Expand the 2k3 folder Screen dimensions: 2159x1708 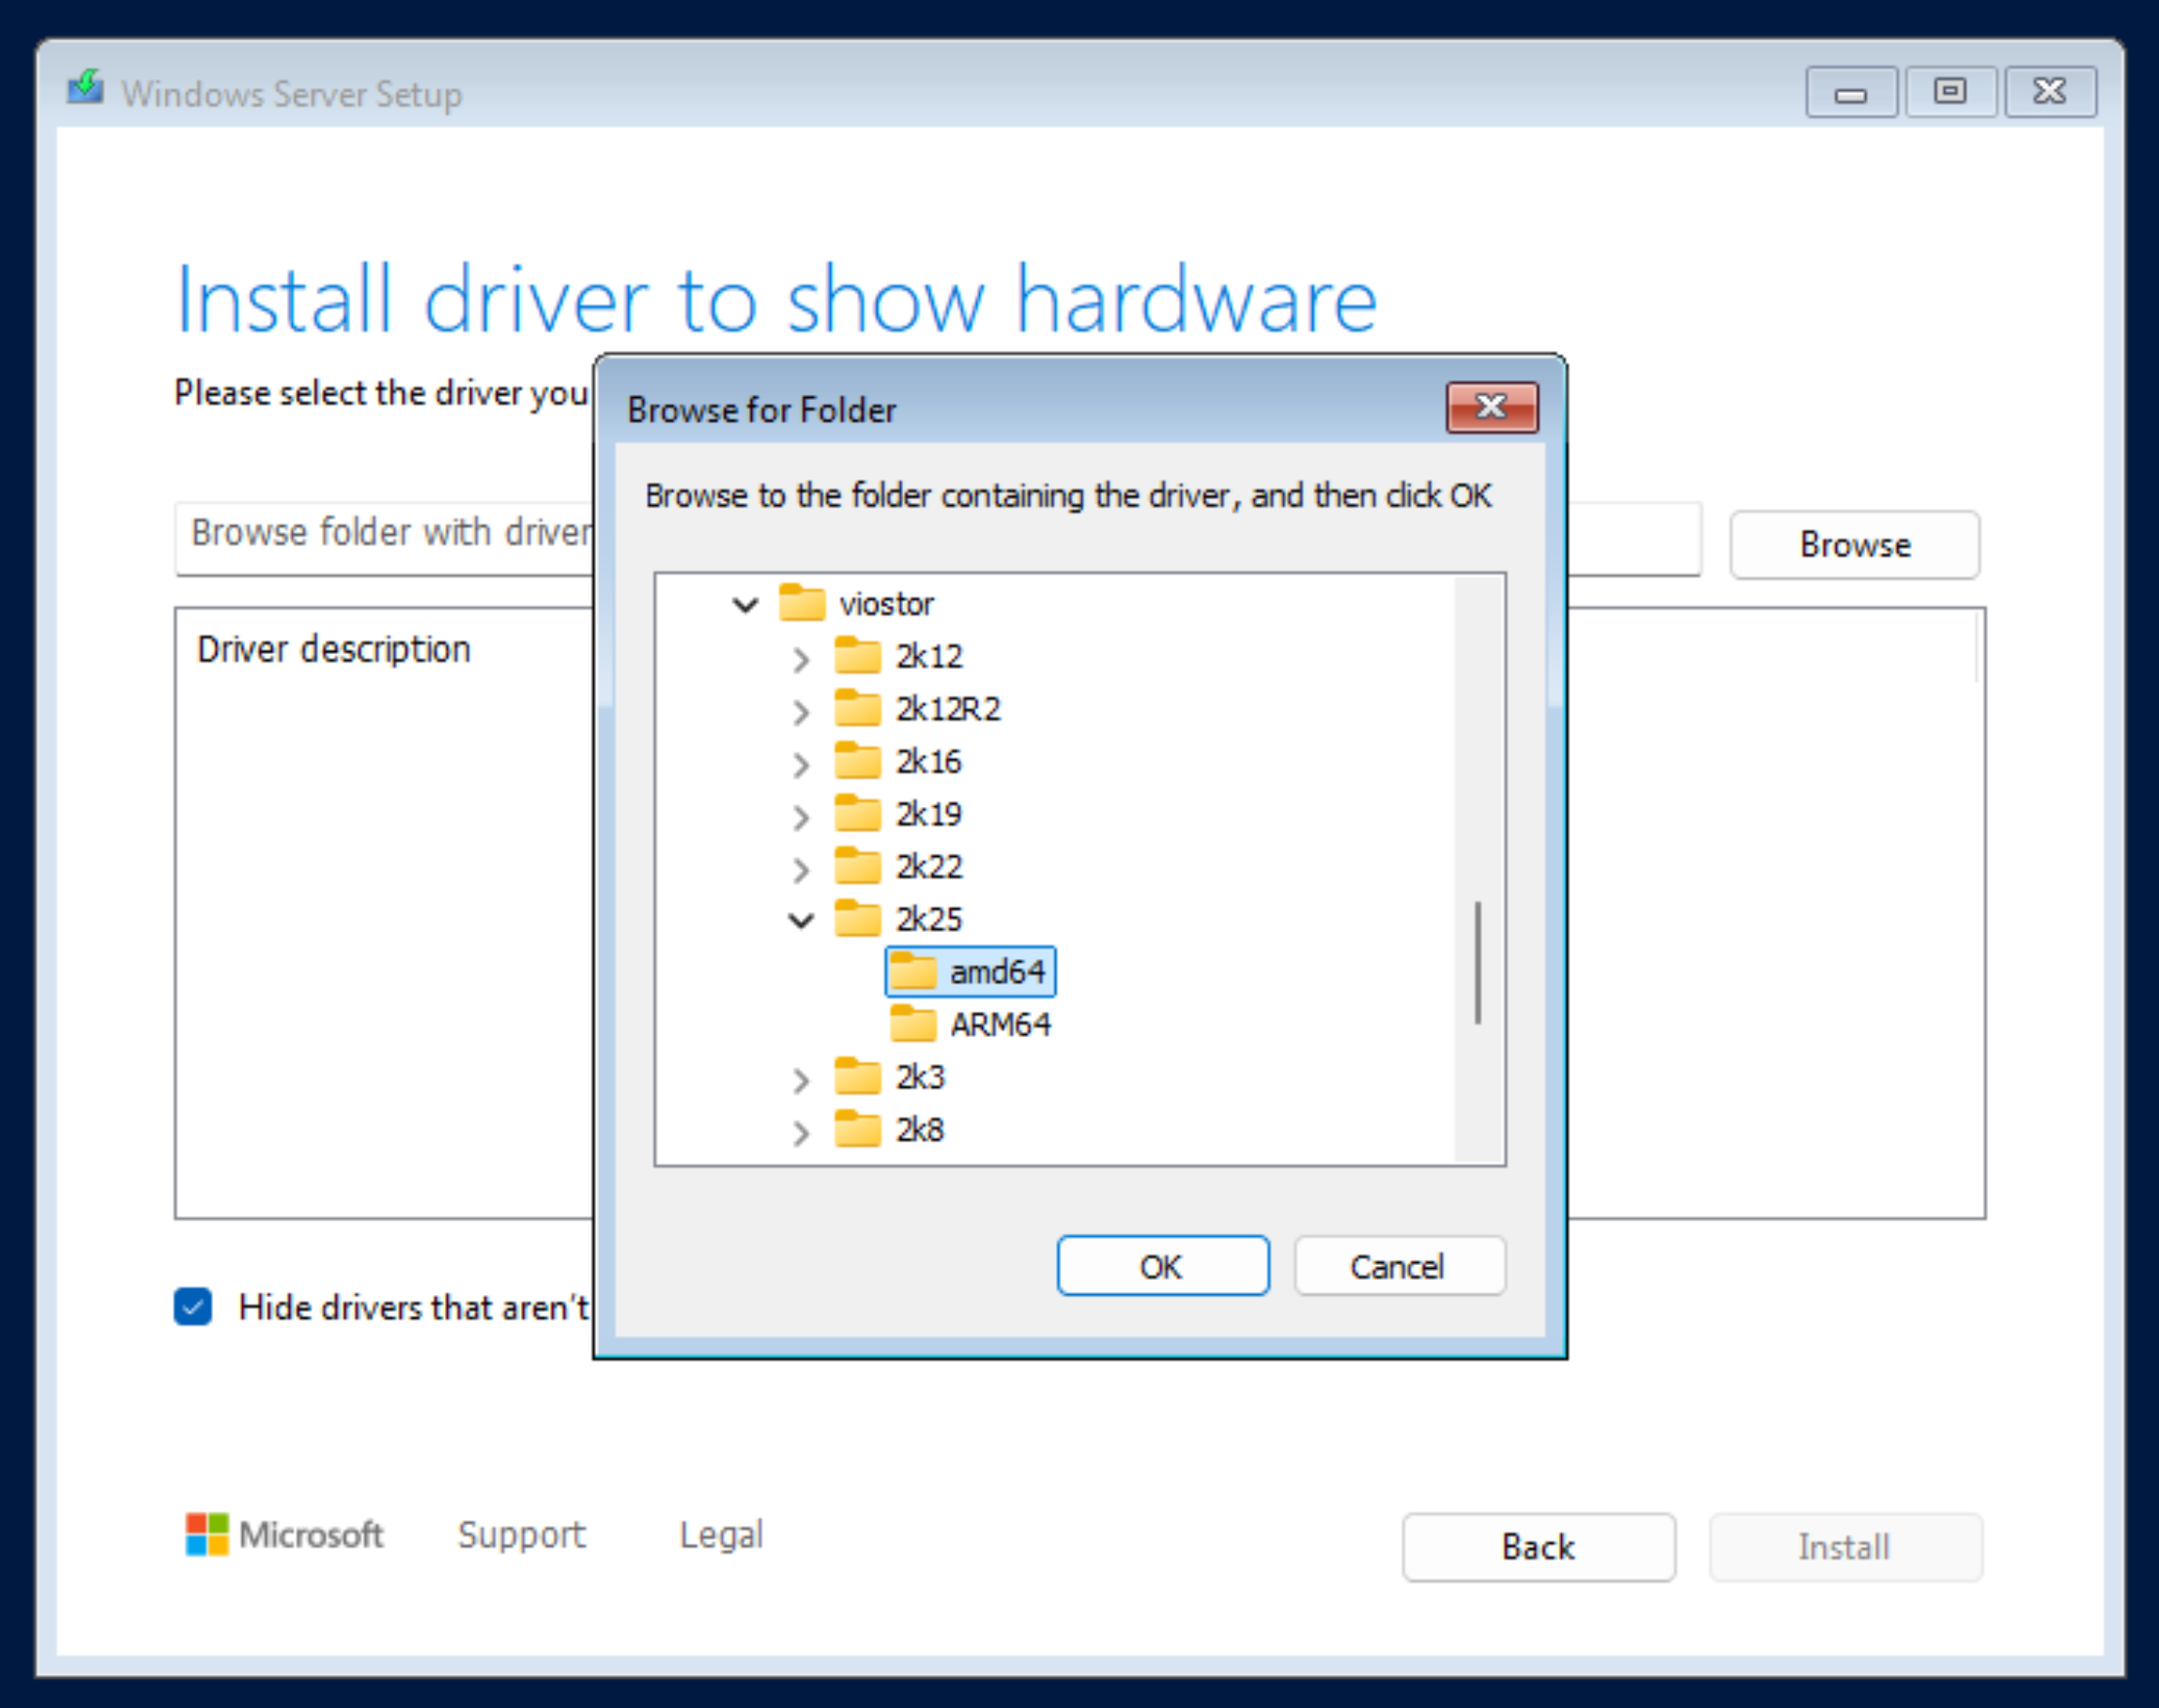pyautogui.click(x=801, y=1080)
